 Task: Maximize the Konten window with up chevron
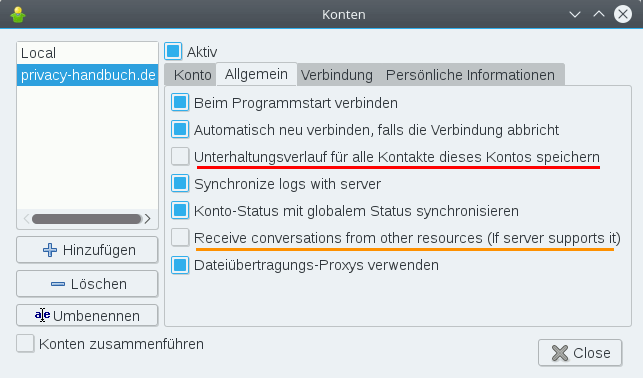coord(599,15)
